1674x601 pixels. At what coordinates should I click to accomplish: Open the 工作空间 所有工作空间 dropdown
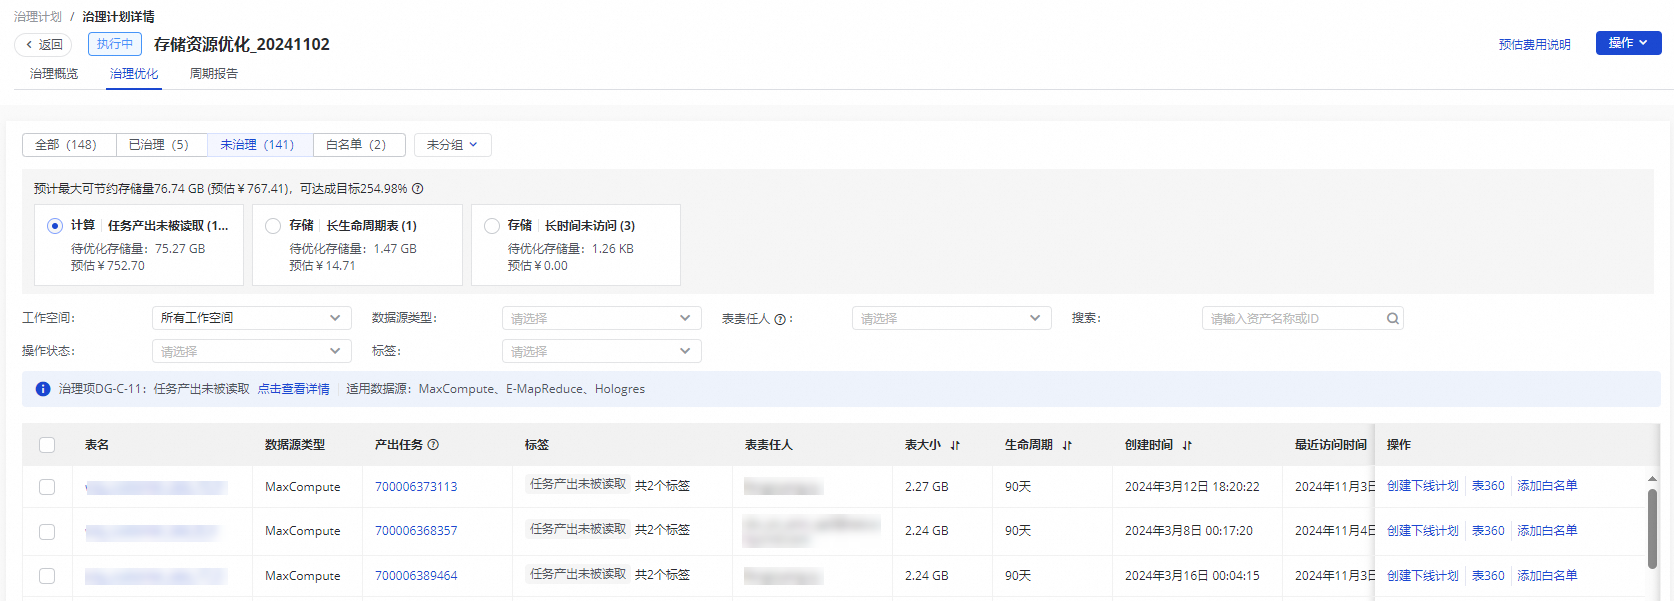tap(251, 318)
